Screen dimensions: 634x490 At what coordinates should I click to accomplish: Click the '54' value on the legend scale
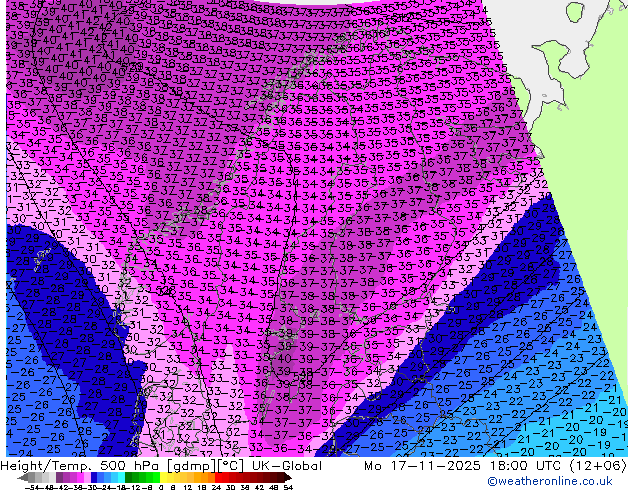(x=288, y=488)
